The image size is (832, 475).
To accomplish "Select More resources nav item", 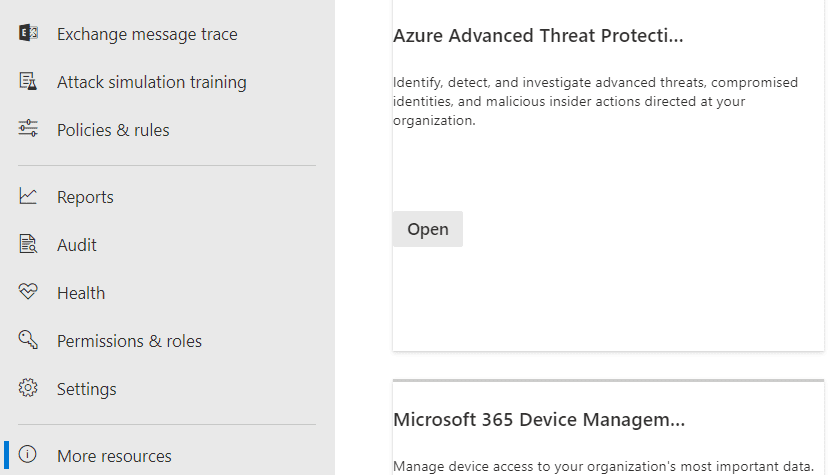I will (x=114, y=456).
